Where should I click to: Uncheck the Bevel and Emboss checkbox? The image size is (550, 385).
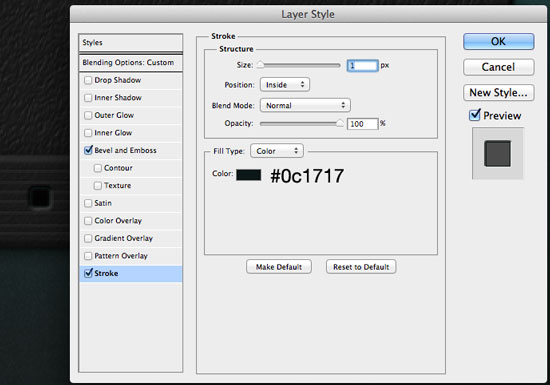pos(88,150)
